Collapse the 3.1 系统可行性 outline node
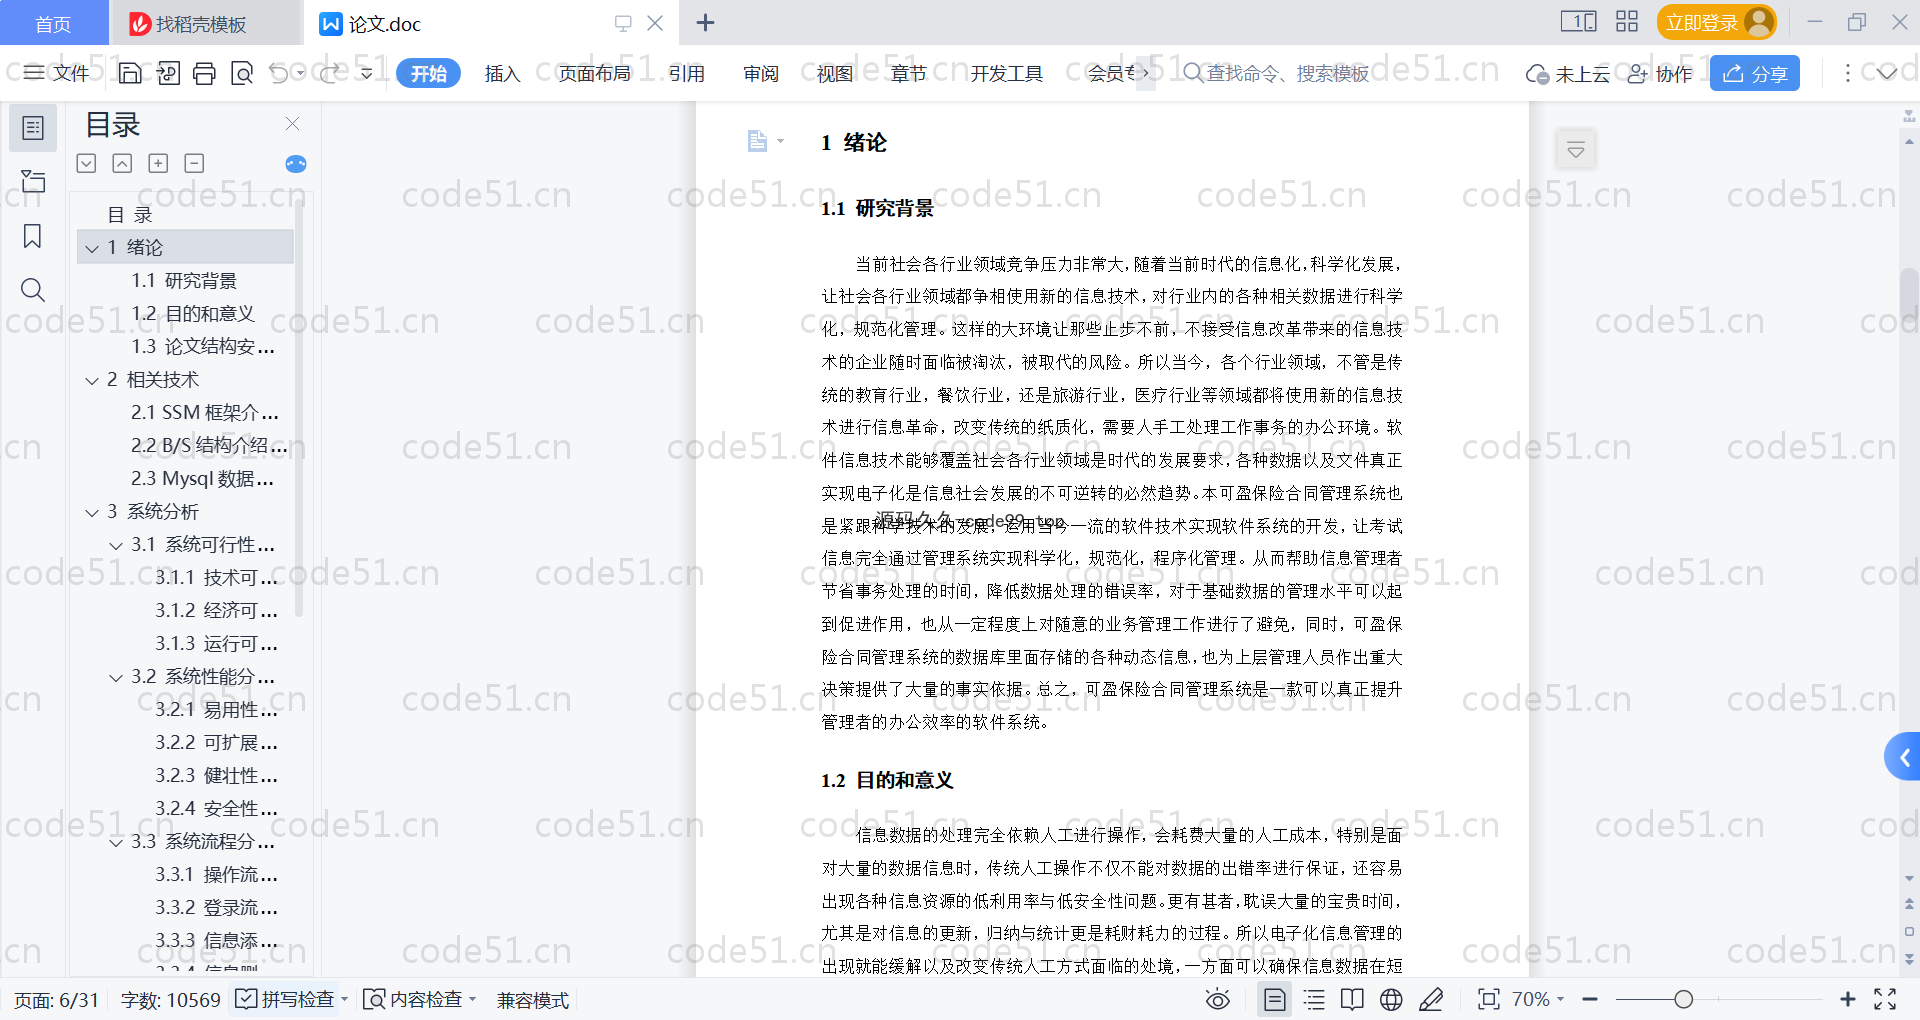 click(116, 545)
